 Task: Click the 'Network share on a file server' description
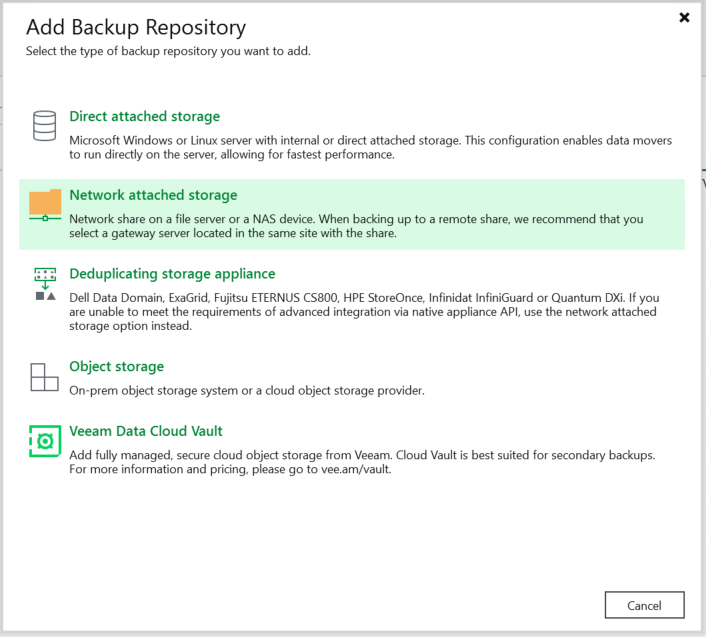tap(356, 226)
